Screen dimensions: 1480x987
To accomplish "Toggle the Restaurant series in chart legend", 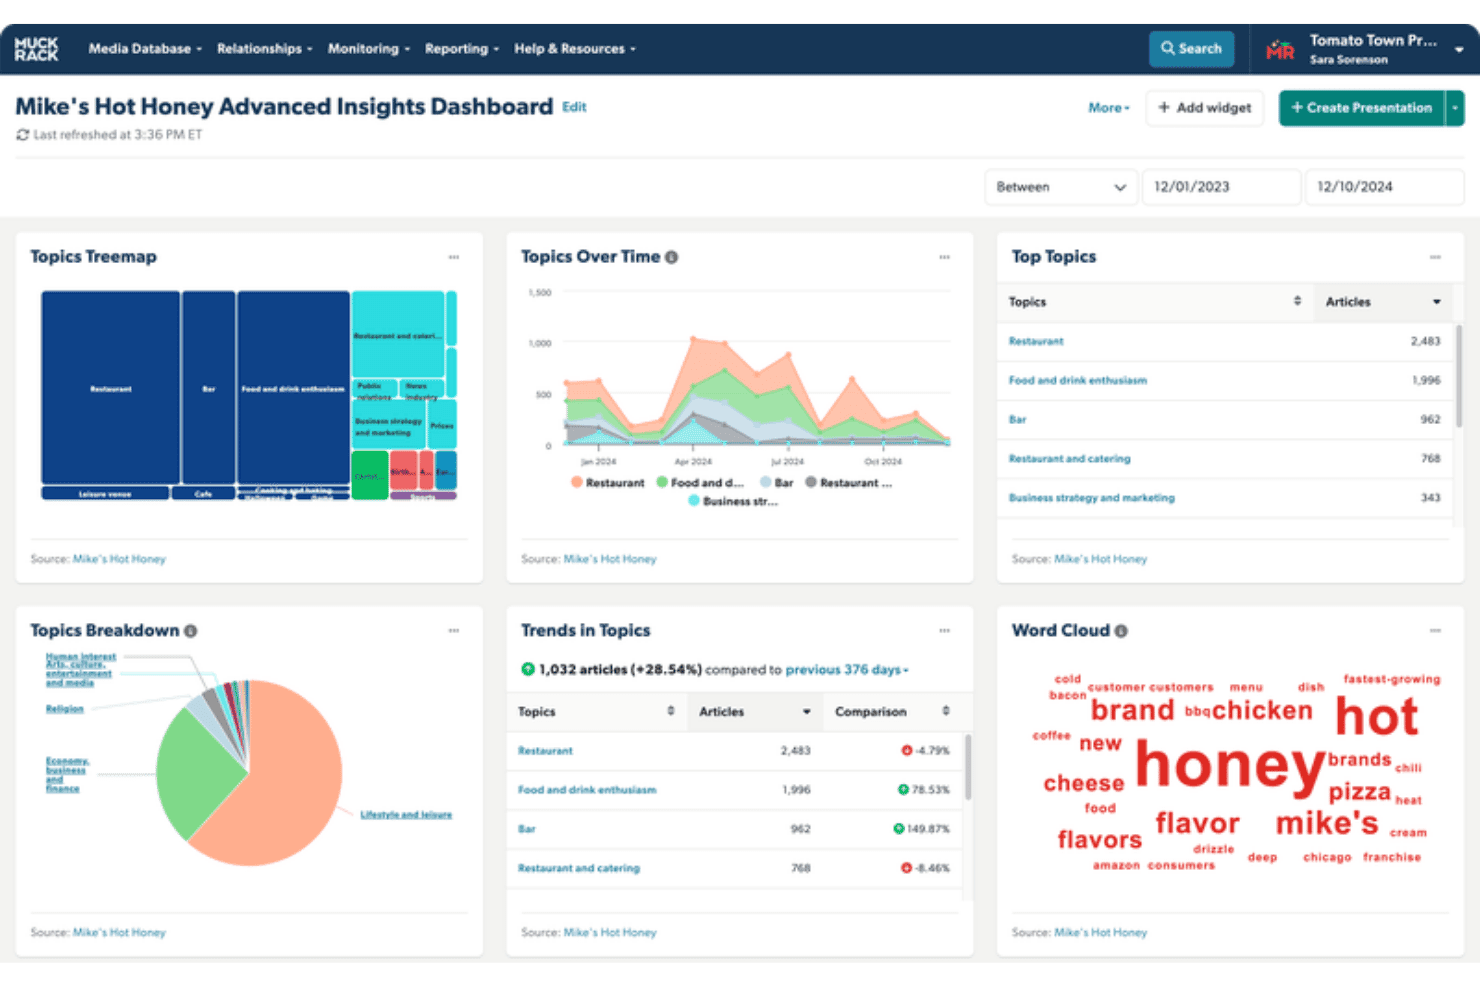I will [x=608, y=483].
